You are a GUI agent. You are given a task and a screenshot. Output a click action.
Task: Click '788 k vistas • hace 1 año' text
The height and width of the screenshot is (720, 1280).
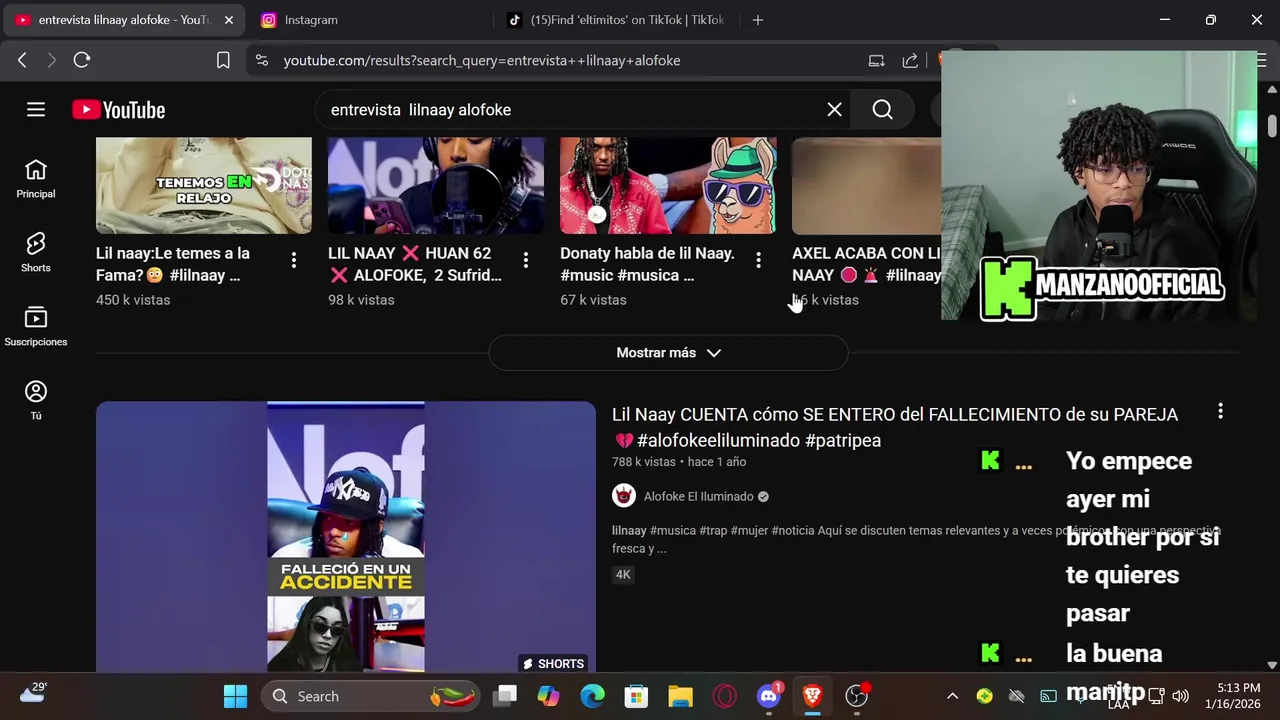tap(679, 462)
